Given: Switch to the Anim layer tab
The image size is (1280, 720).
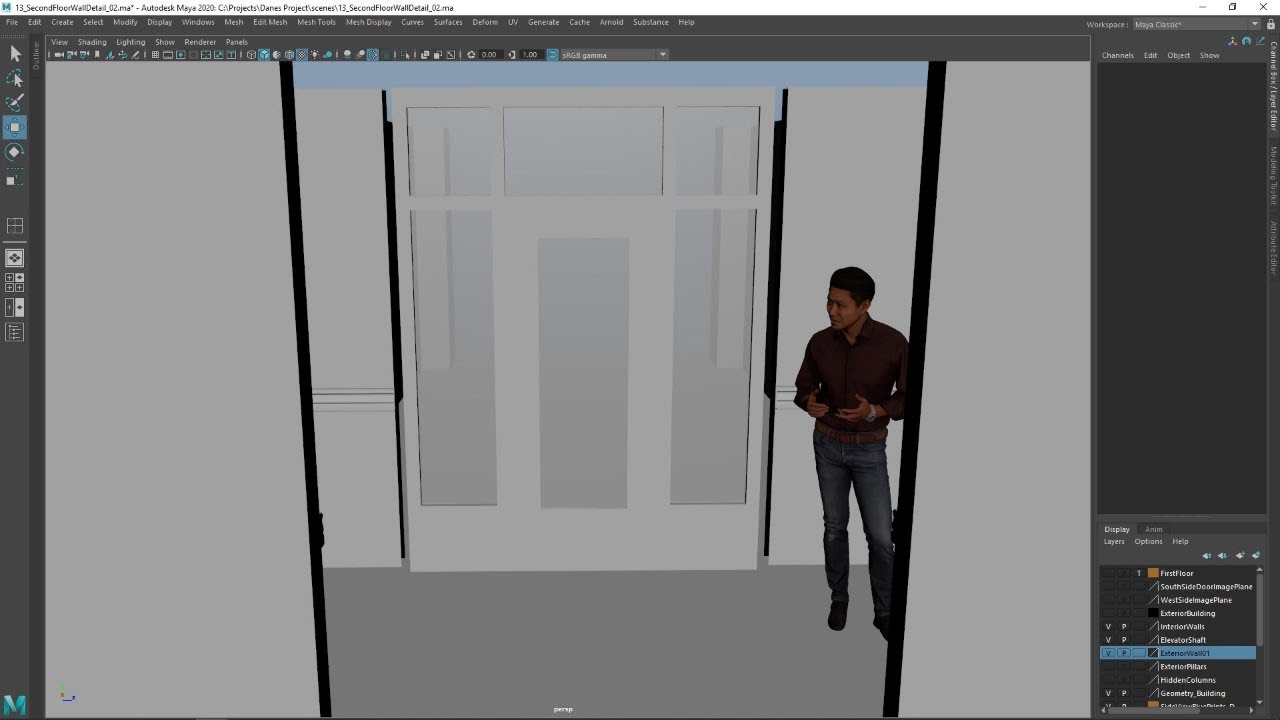Looking at the screenshot, I should (1153, 529).
